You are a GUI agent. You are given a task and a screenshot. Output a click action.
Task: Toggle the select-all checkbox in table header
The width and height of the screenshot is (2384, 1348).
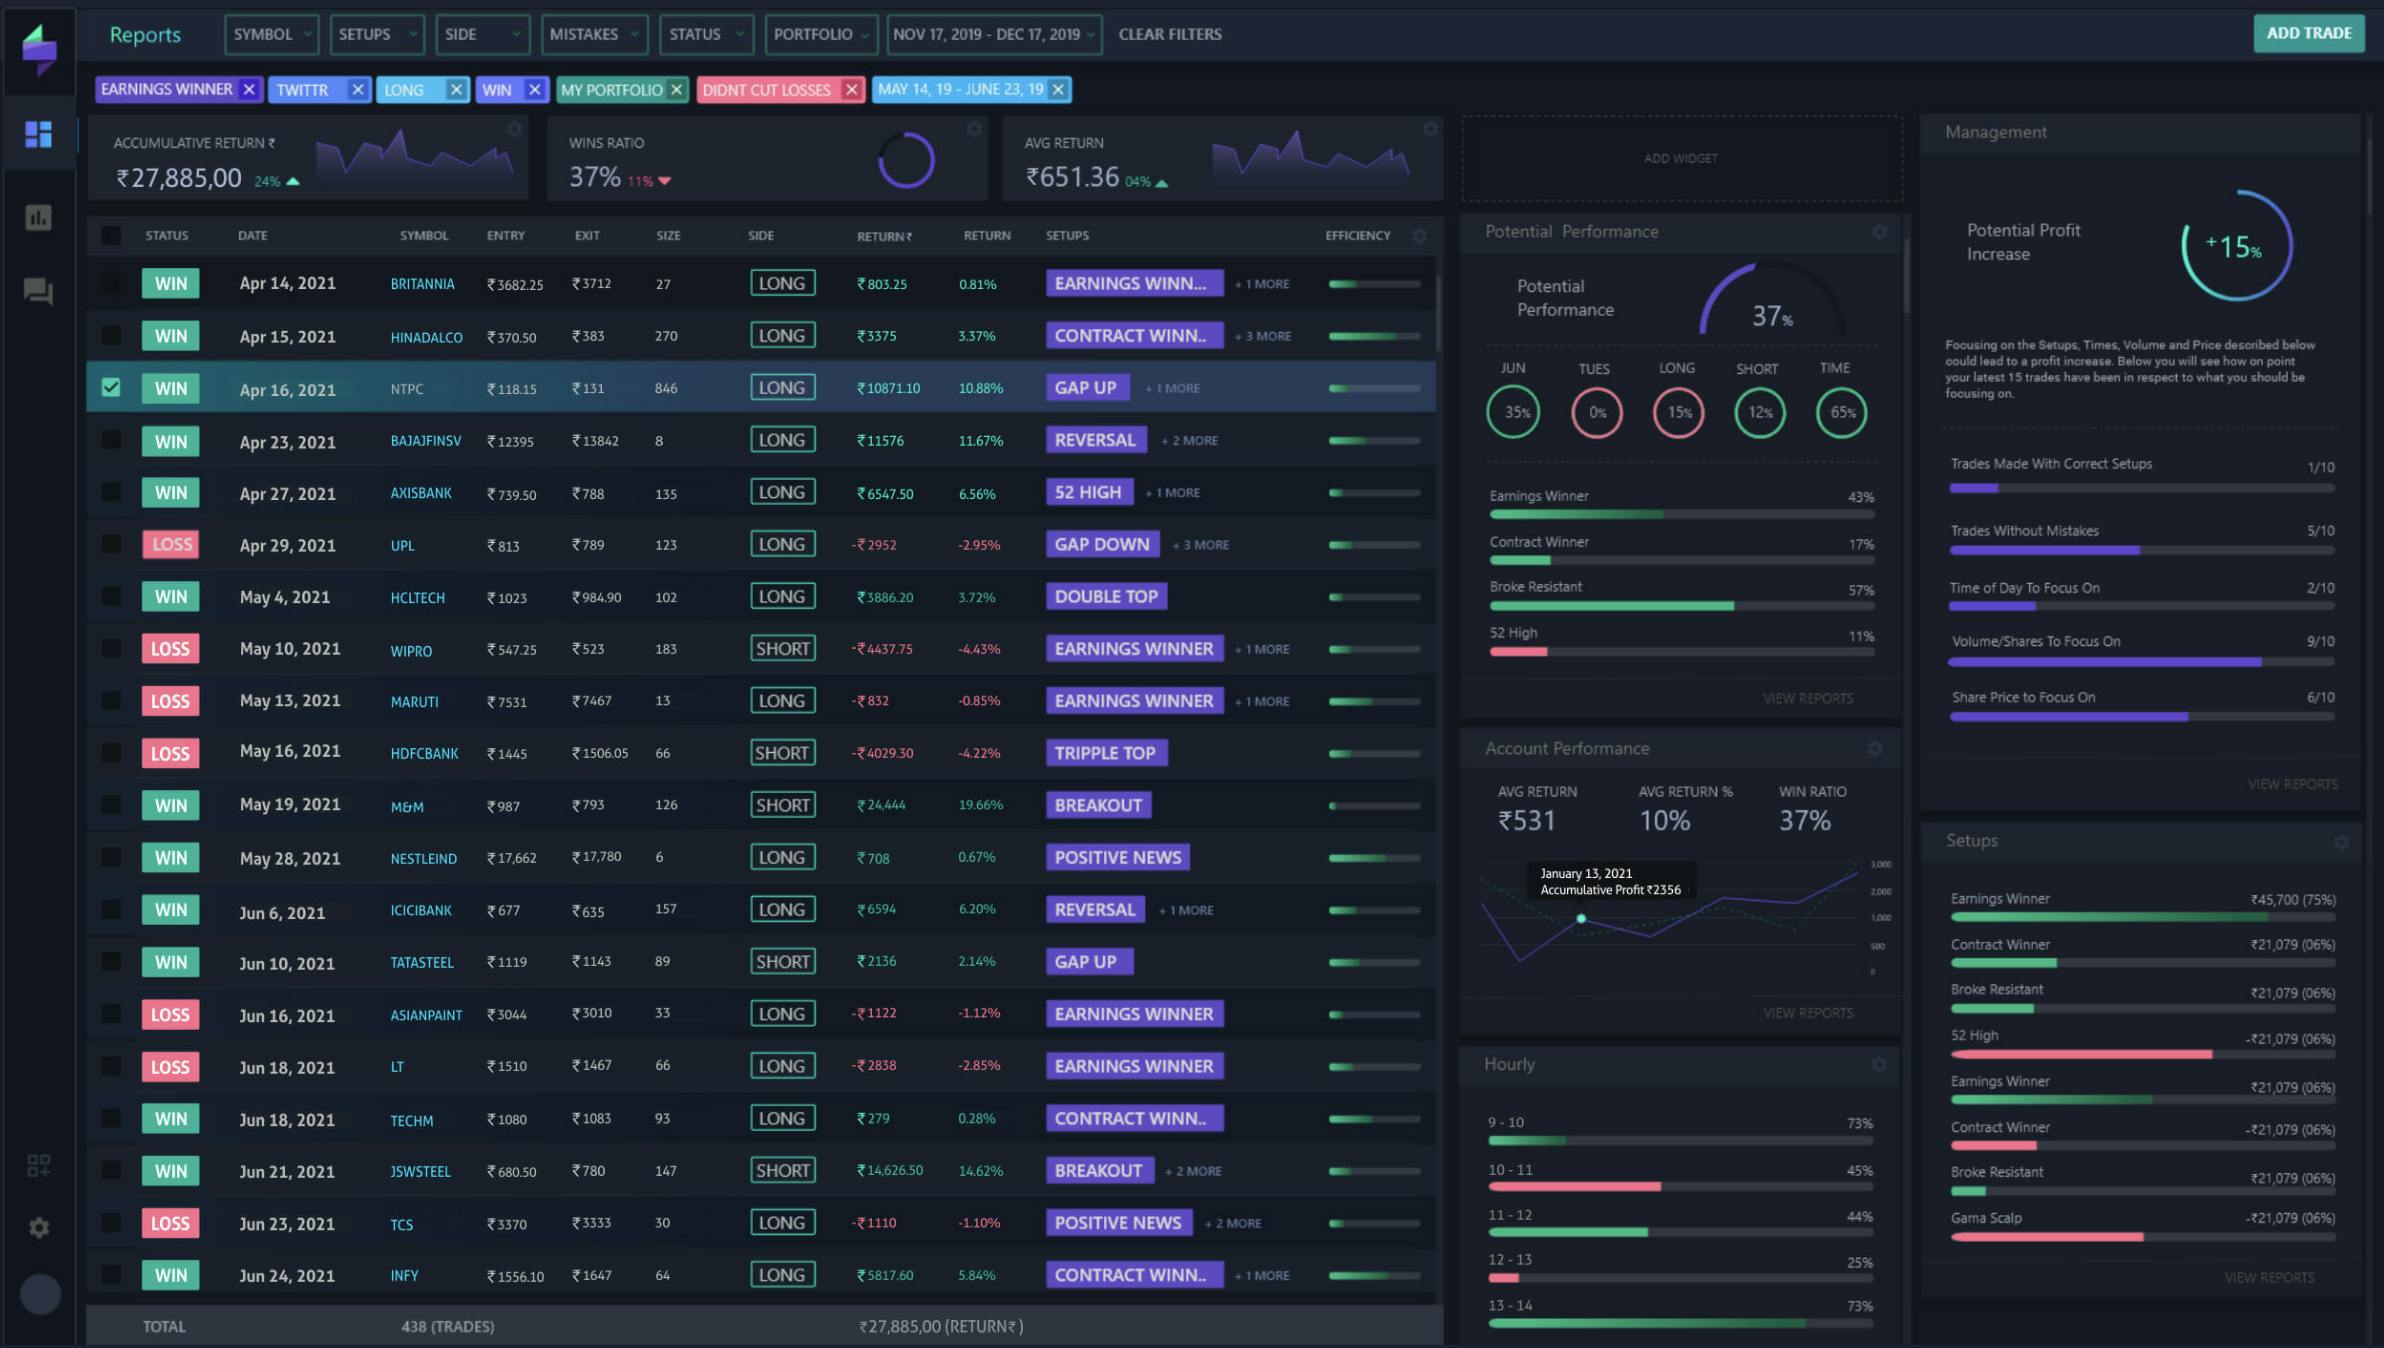pos(111,236)
